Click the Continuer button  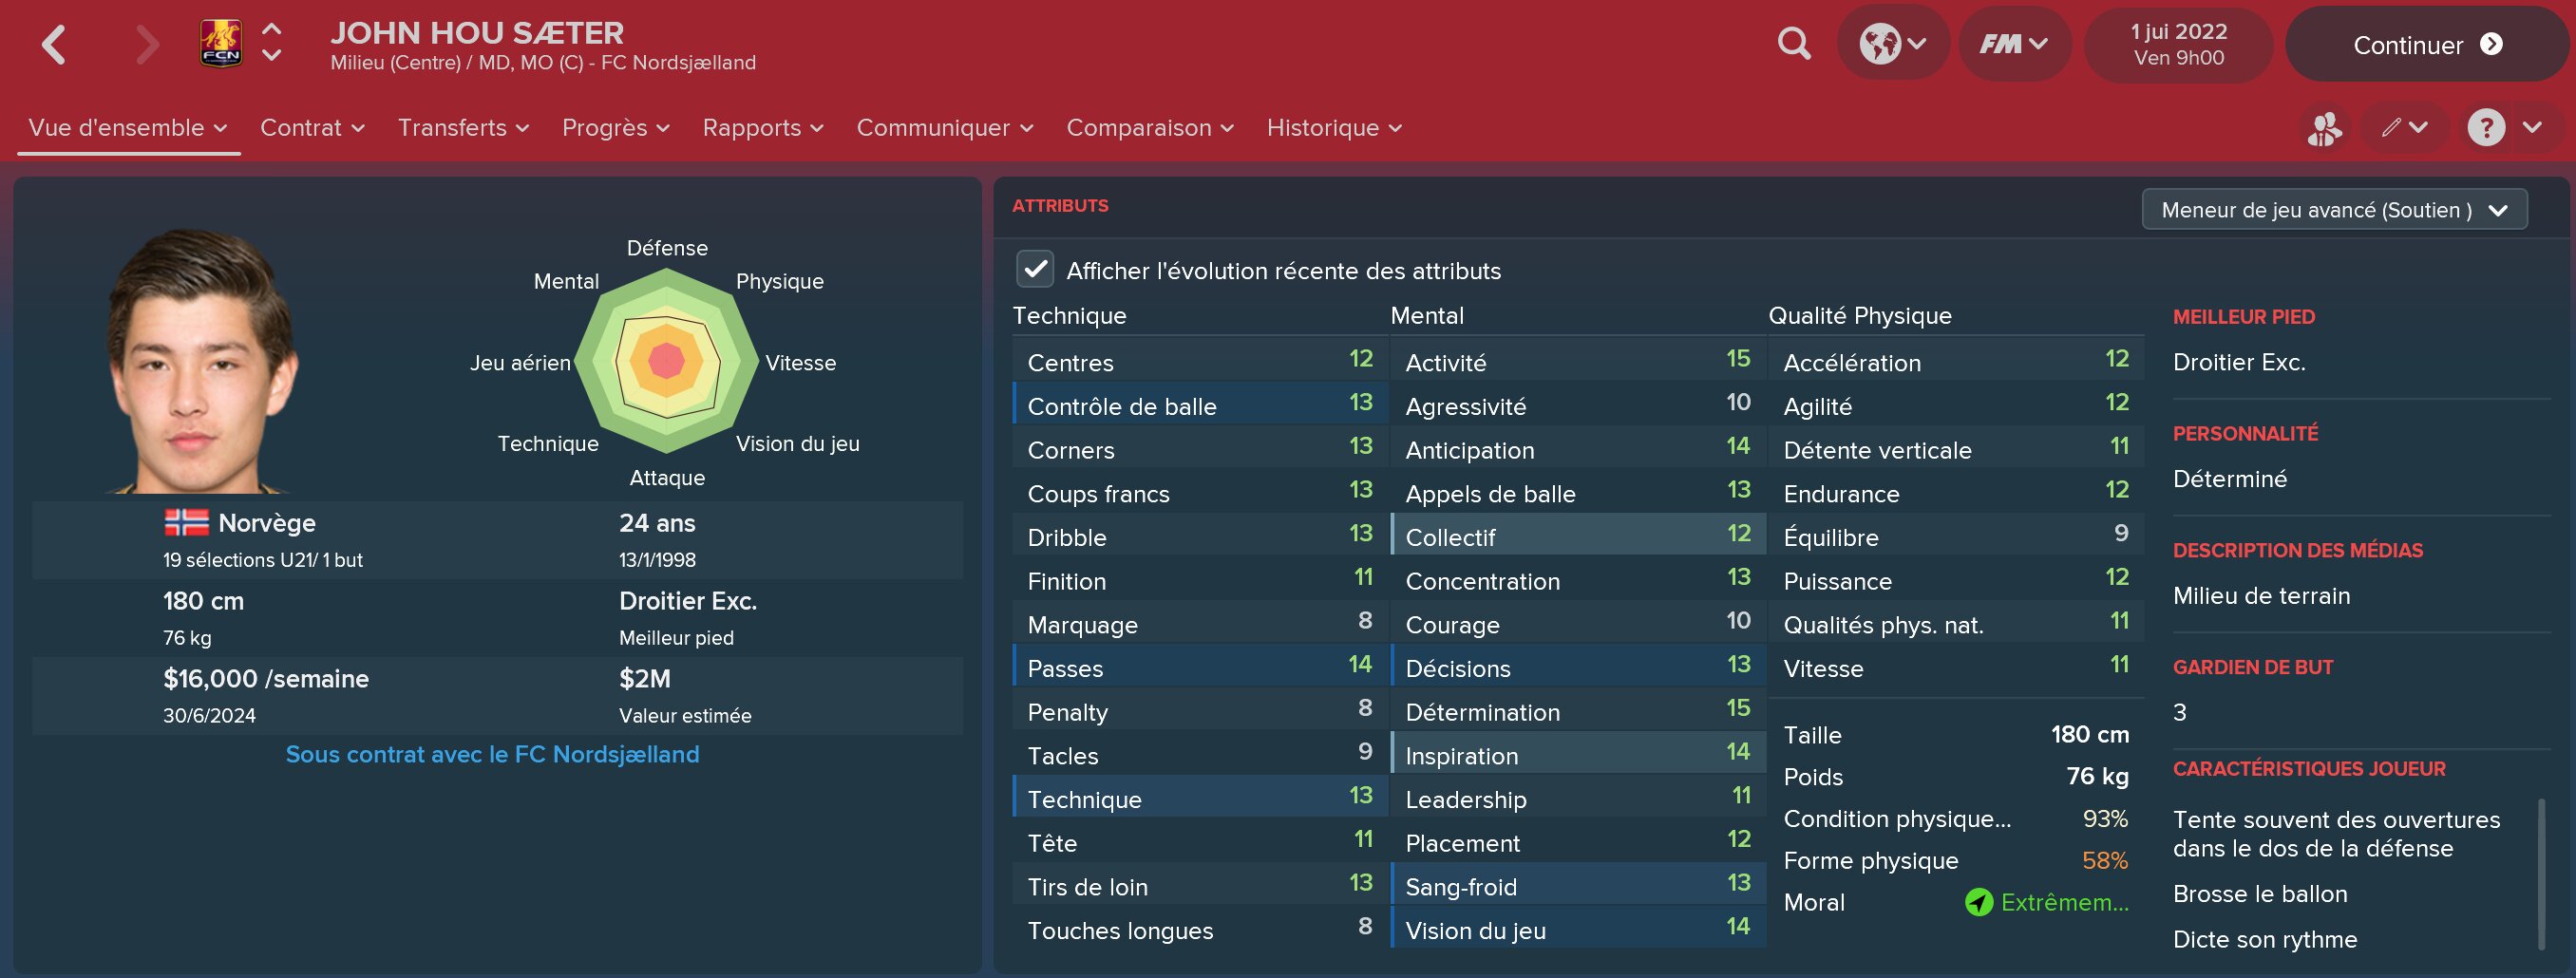[x=2426, y=44]
